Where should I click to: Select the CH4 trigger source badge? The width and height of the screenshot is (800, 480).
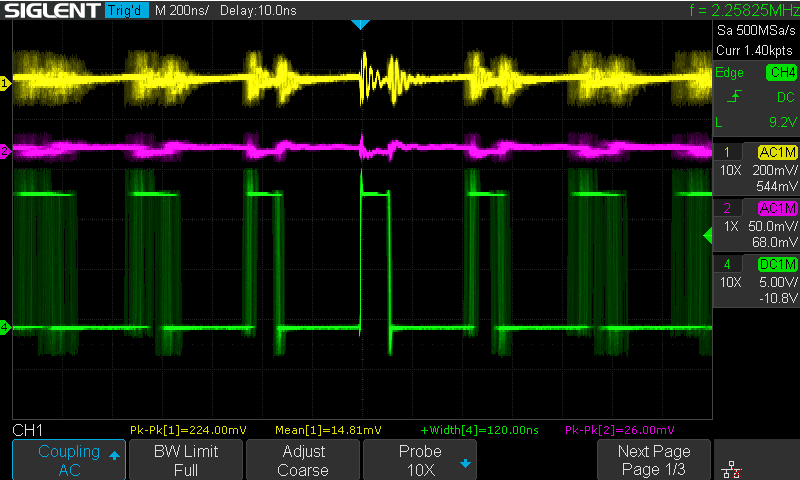[x=781, y=72]
